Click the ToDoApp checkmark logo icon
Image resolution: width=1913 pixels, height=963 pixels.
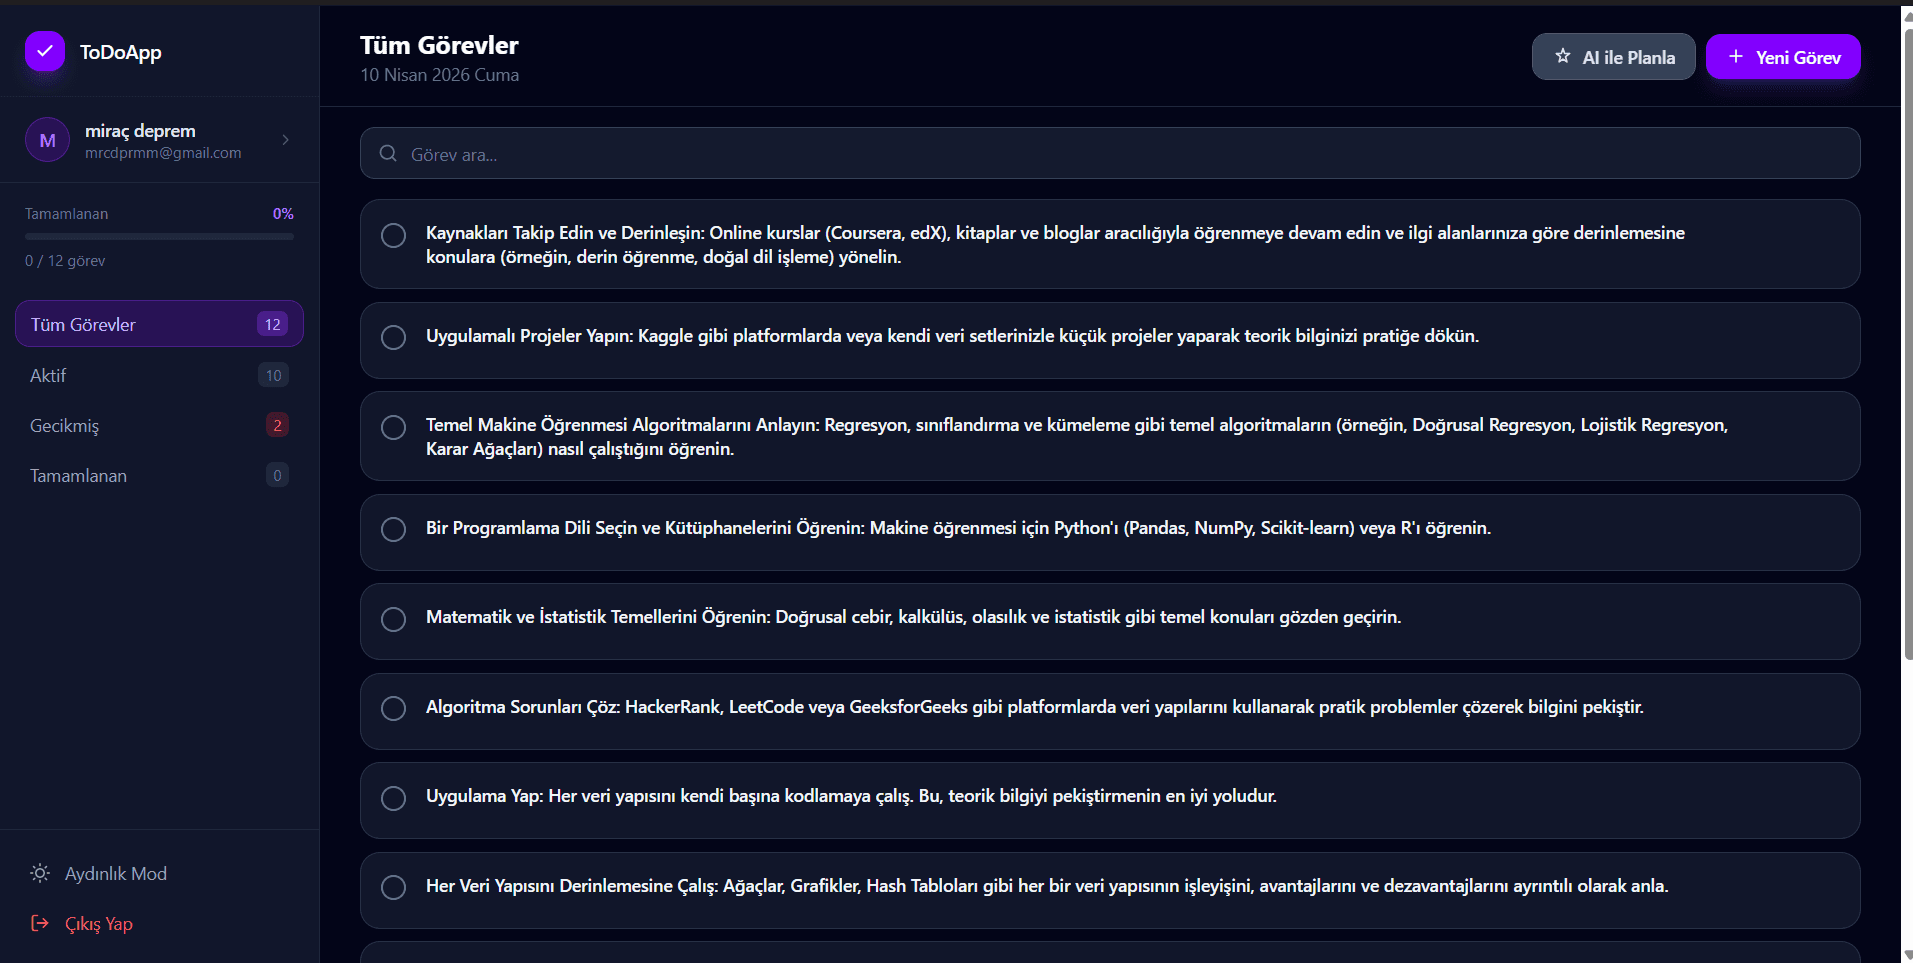45,52
